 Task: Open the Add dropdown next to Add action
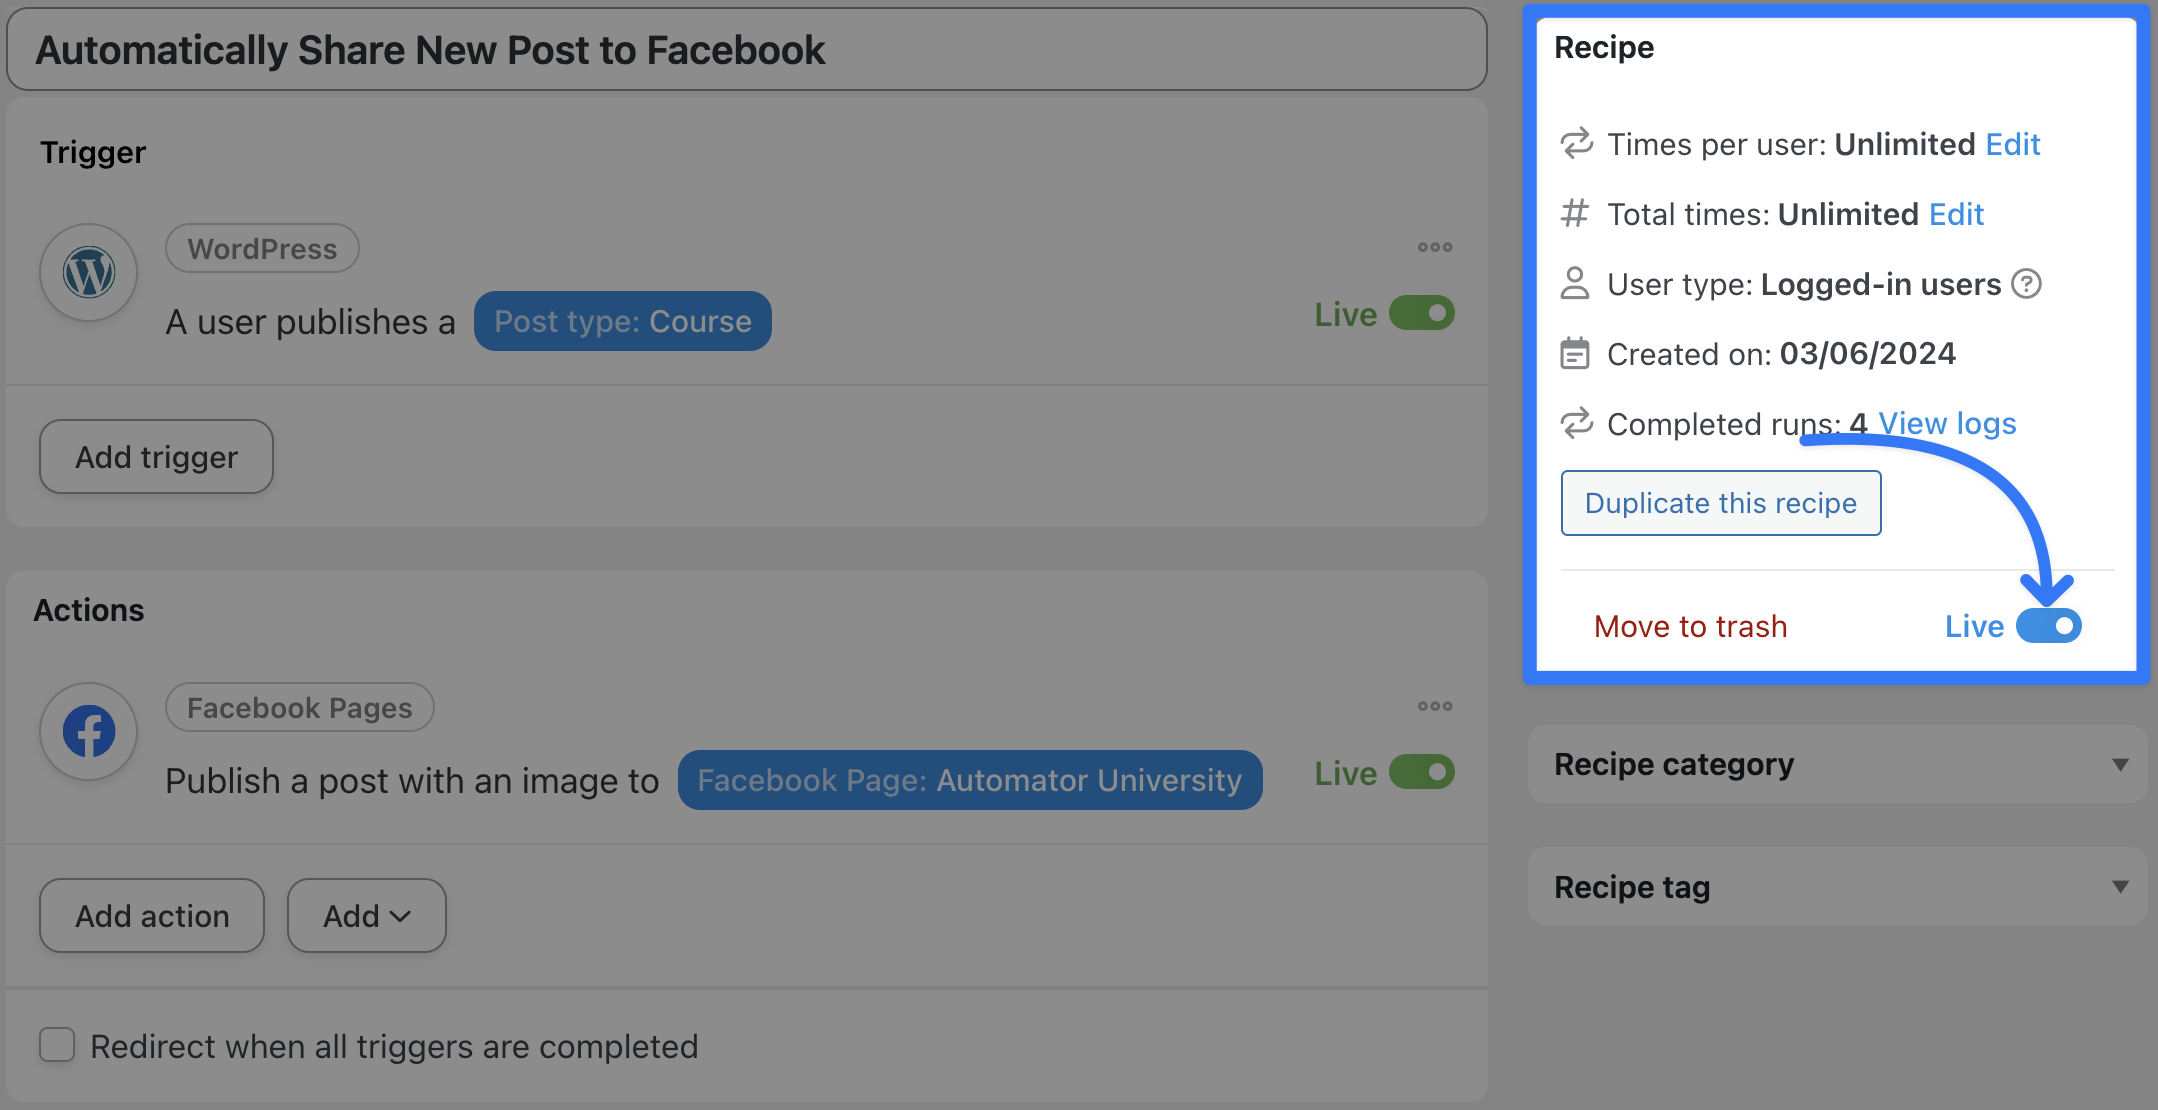pyautogui.click(x=366, y=916)
